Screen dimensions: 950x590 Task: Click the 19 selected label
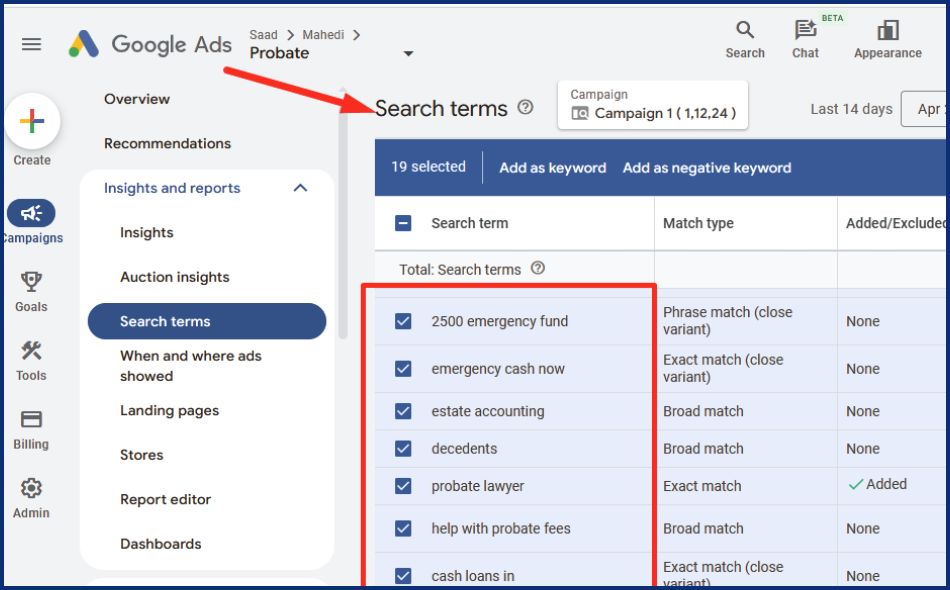(428, 167)
